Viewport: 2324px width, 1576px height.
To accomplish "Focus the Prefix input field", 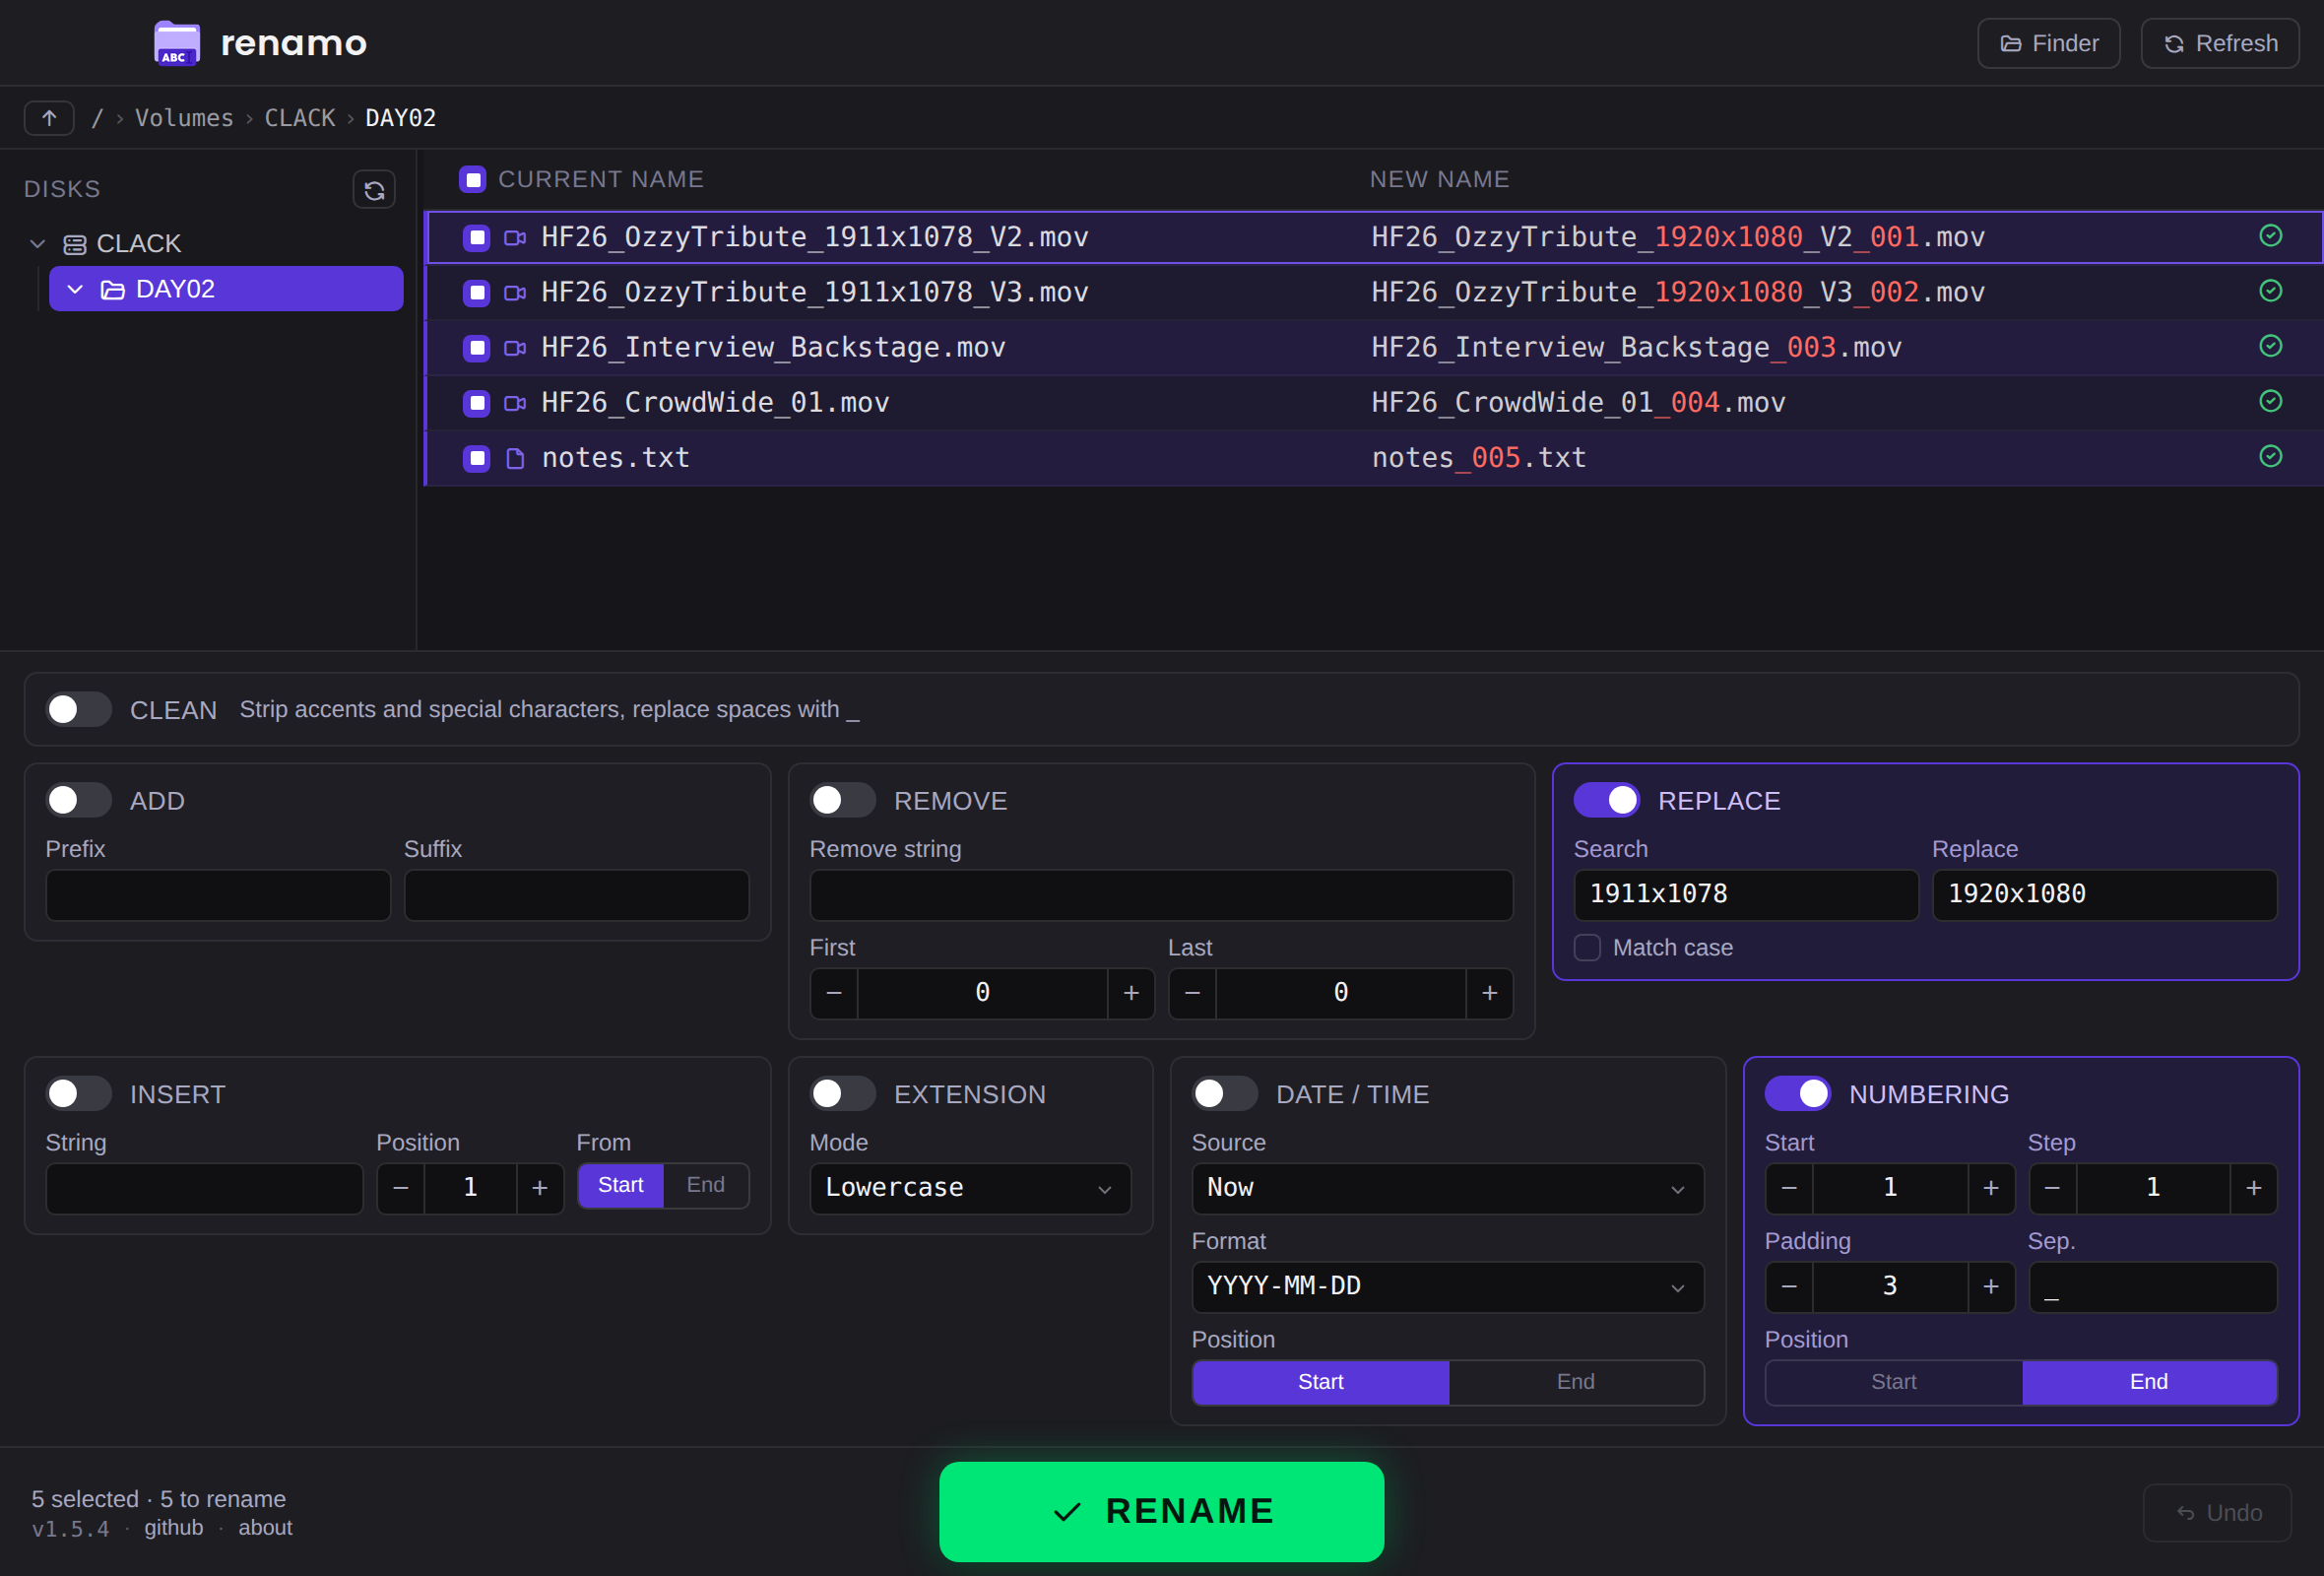I will (x=218, y=895).
